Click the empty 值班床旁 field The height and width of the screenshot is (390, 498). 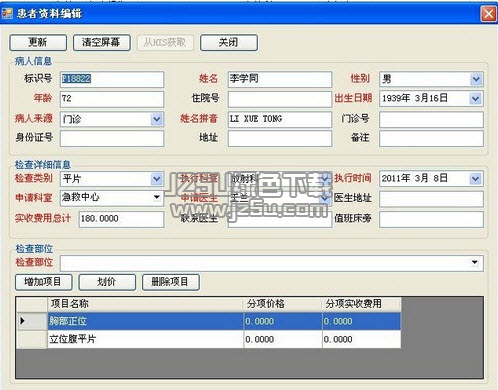[431, 219]
